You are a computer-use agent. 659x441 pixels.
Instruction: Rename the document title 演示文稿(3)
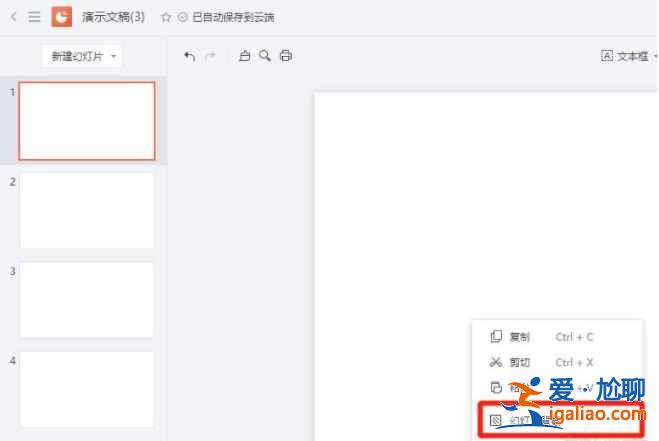113,17
